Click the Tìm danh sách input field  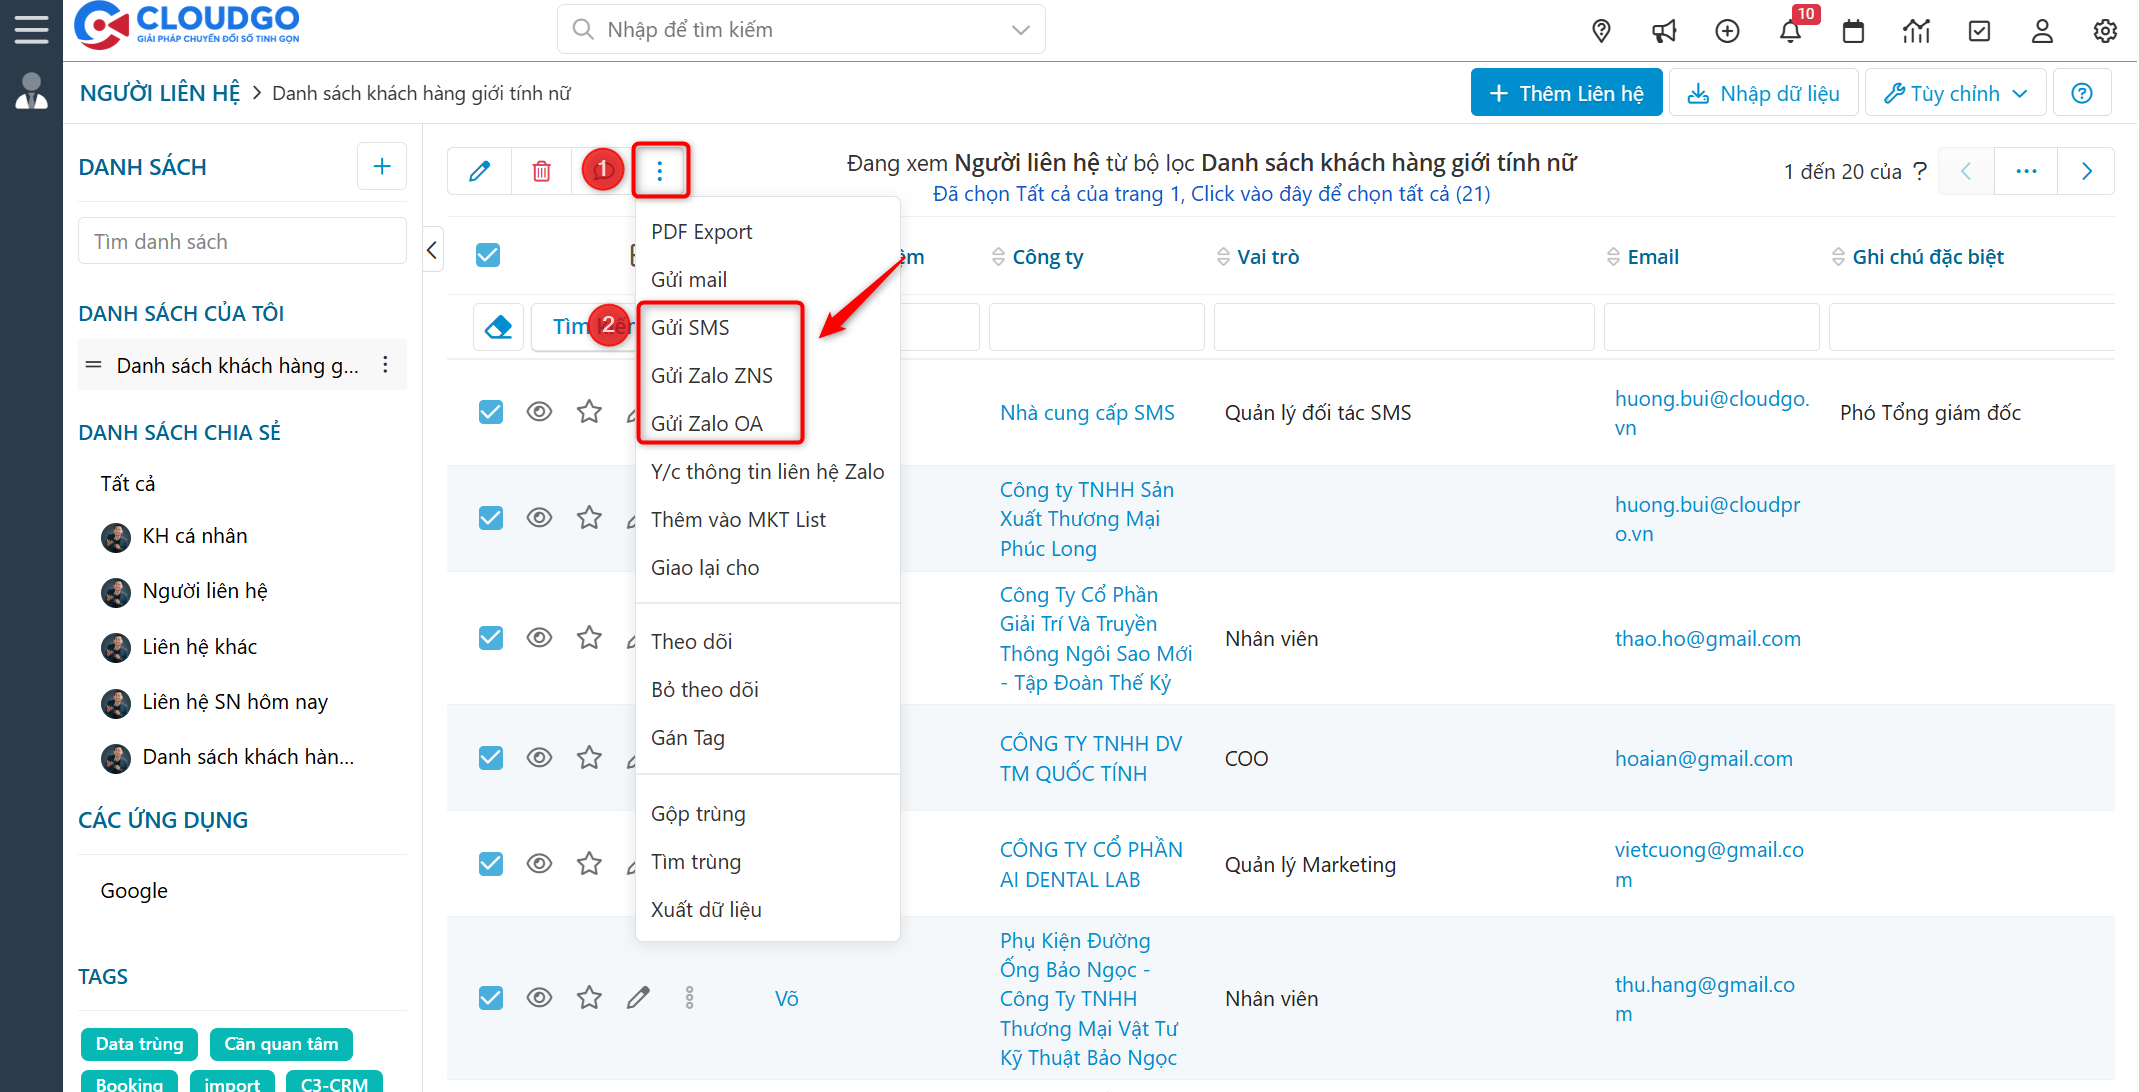click(242, 242)
